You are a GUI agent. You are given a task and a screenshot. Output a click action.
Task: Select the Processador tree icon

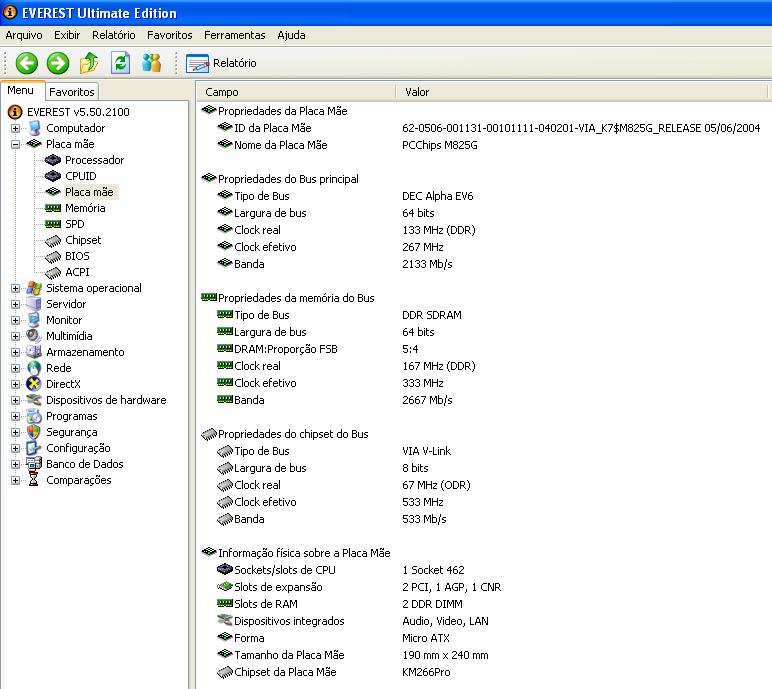click(53, 160)
